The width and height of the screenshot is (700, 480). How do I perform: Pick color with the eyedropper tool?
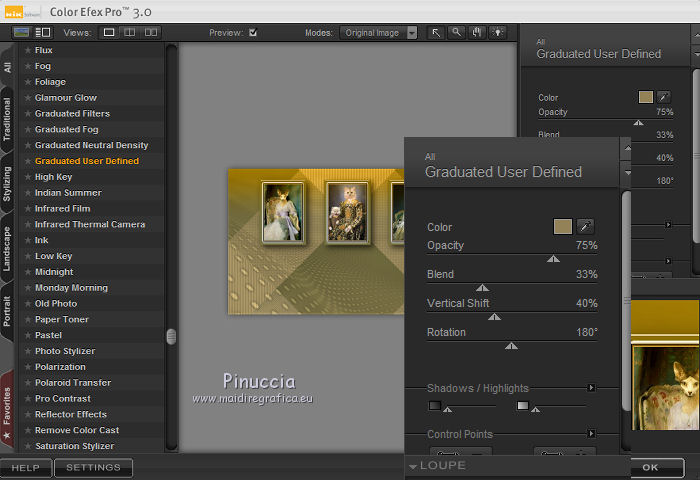click(x=586, y=227)
